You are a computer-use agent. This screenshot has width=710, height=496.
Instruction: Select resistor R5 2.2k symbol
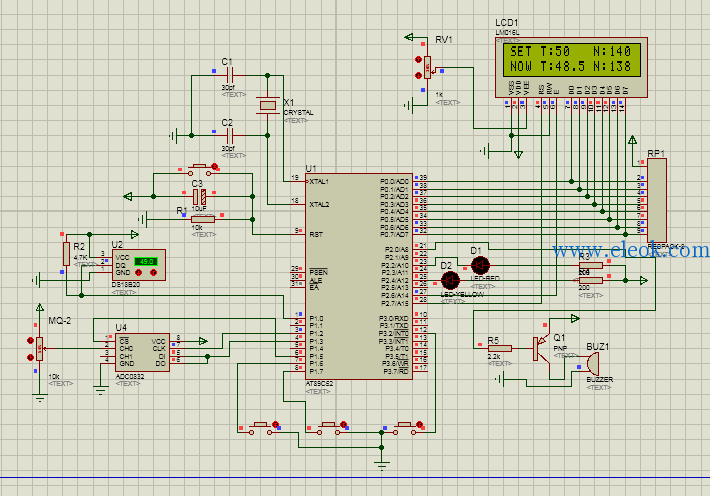[500, 348]
